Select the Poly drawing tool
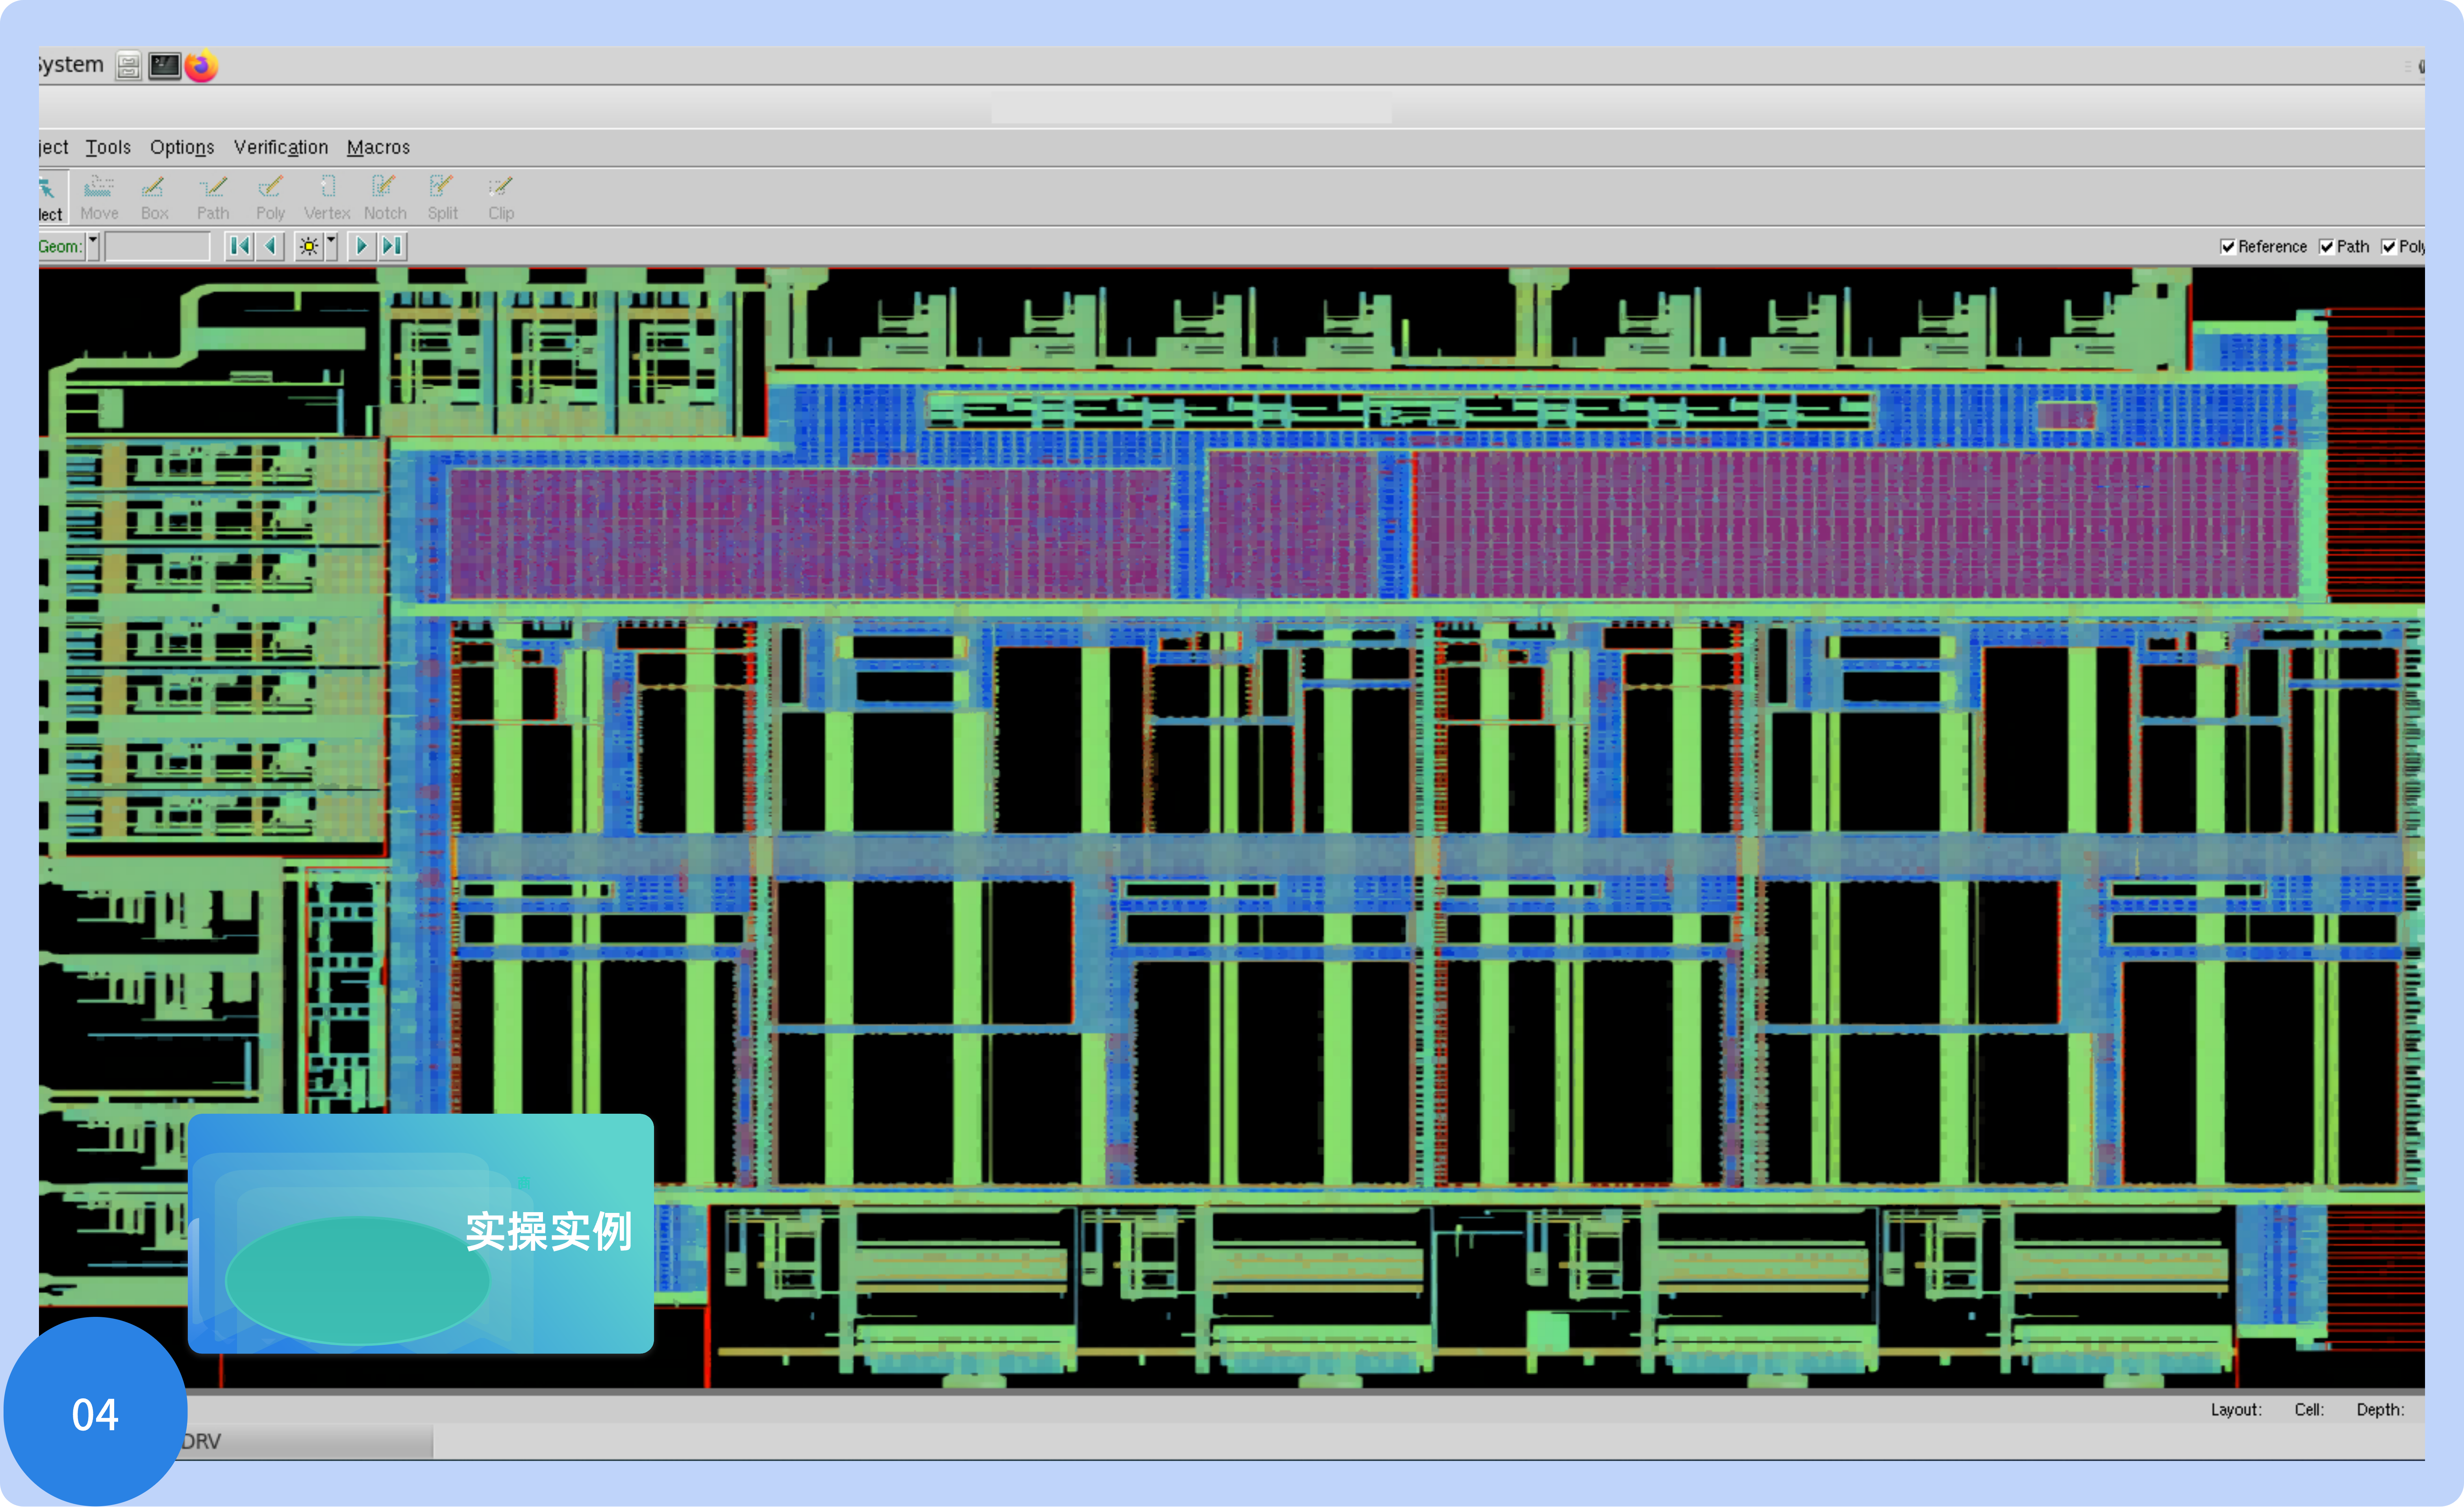 [270, 198]
